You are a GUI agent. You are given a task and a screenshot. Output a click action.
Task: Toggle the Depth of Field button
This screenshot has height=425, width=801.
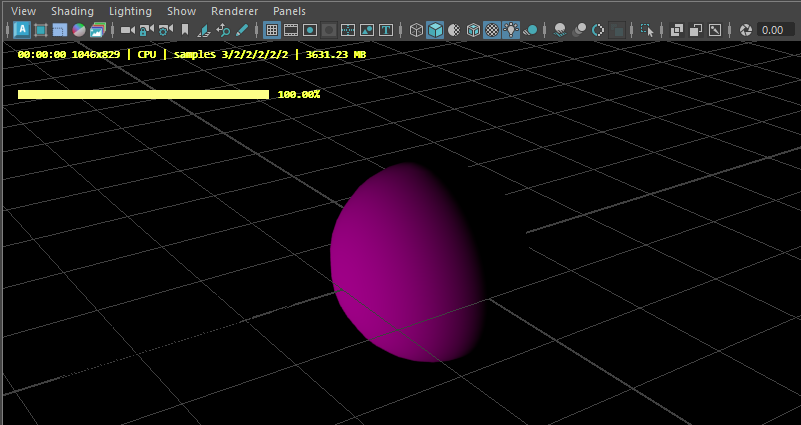coord(617,30)
